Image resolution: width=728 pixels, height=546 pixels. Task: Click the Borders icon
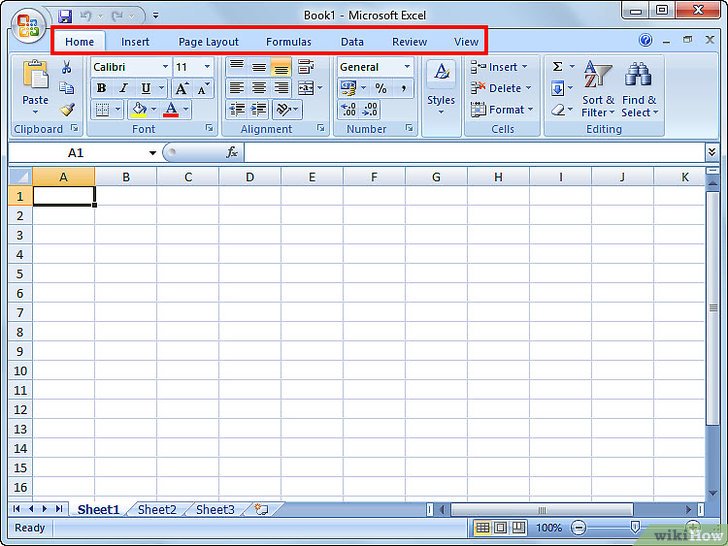[102, 110]
